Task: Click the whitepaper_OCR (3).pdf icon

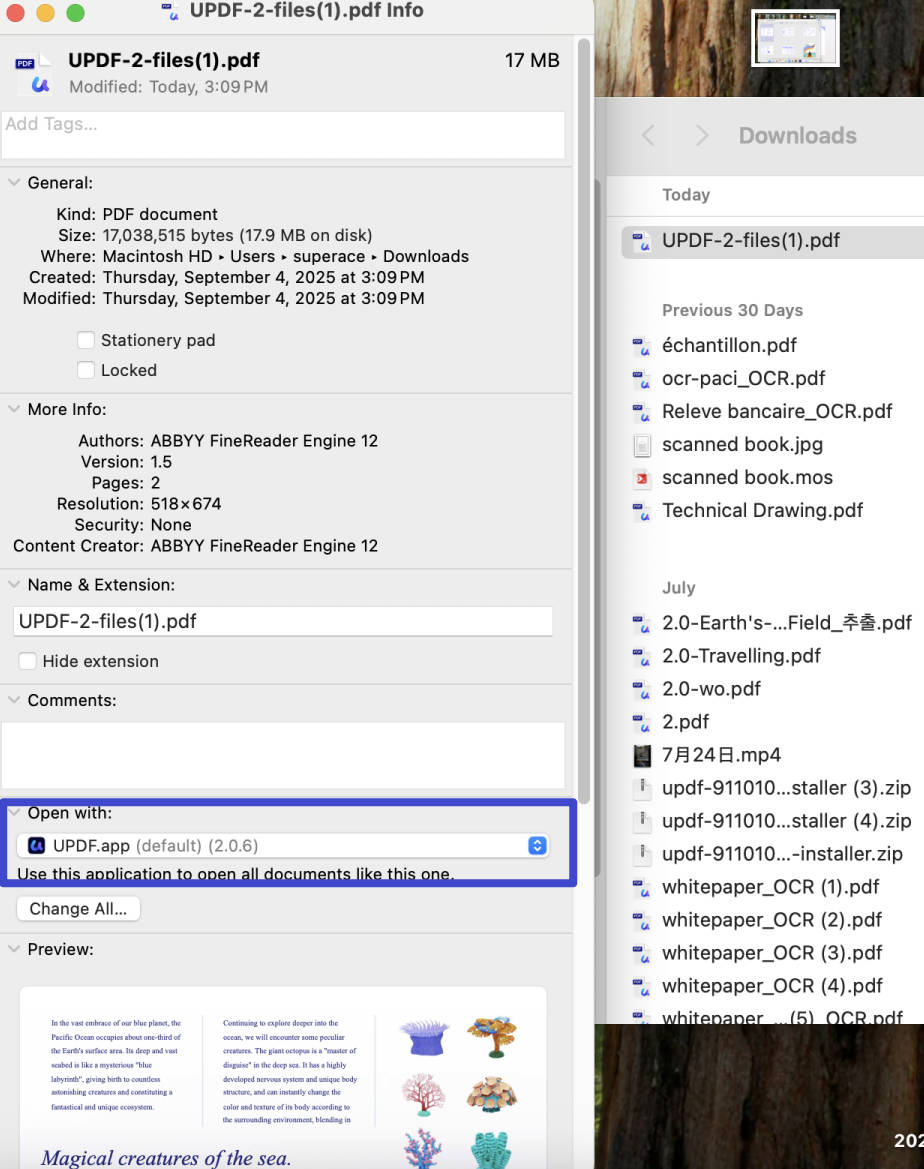Action: (641, 954)
